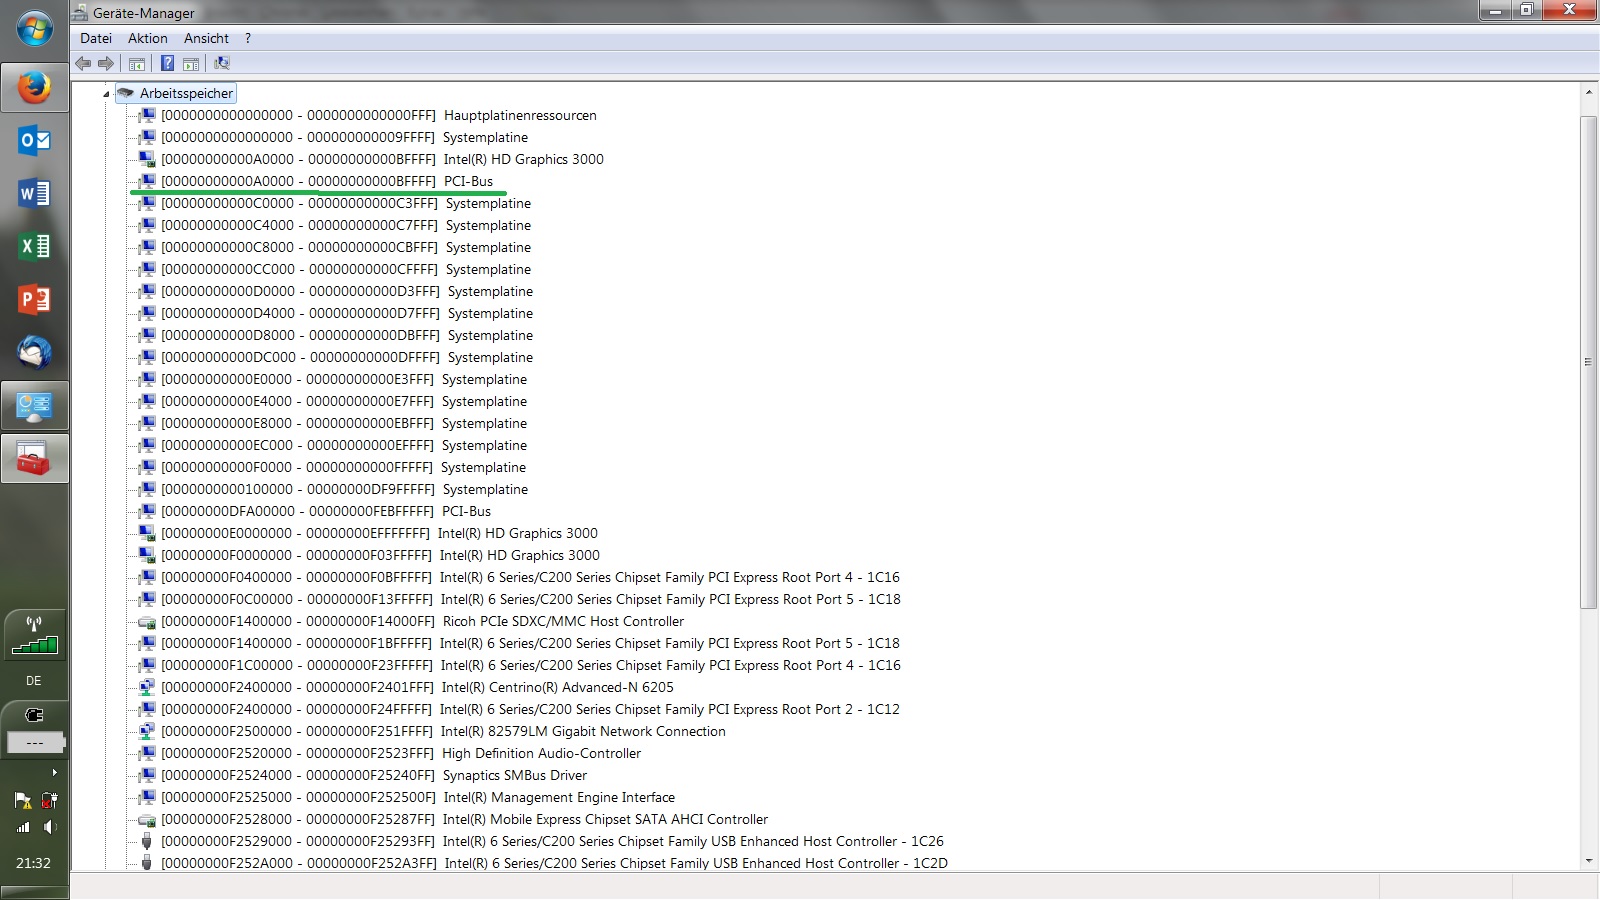Open Help via blue question-mark icon

[x=167, y=63]
